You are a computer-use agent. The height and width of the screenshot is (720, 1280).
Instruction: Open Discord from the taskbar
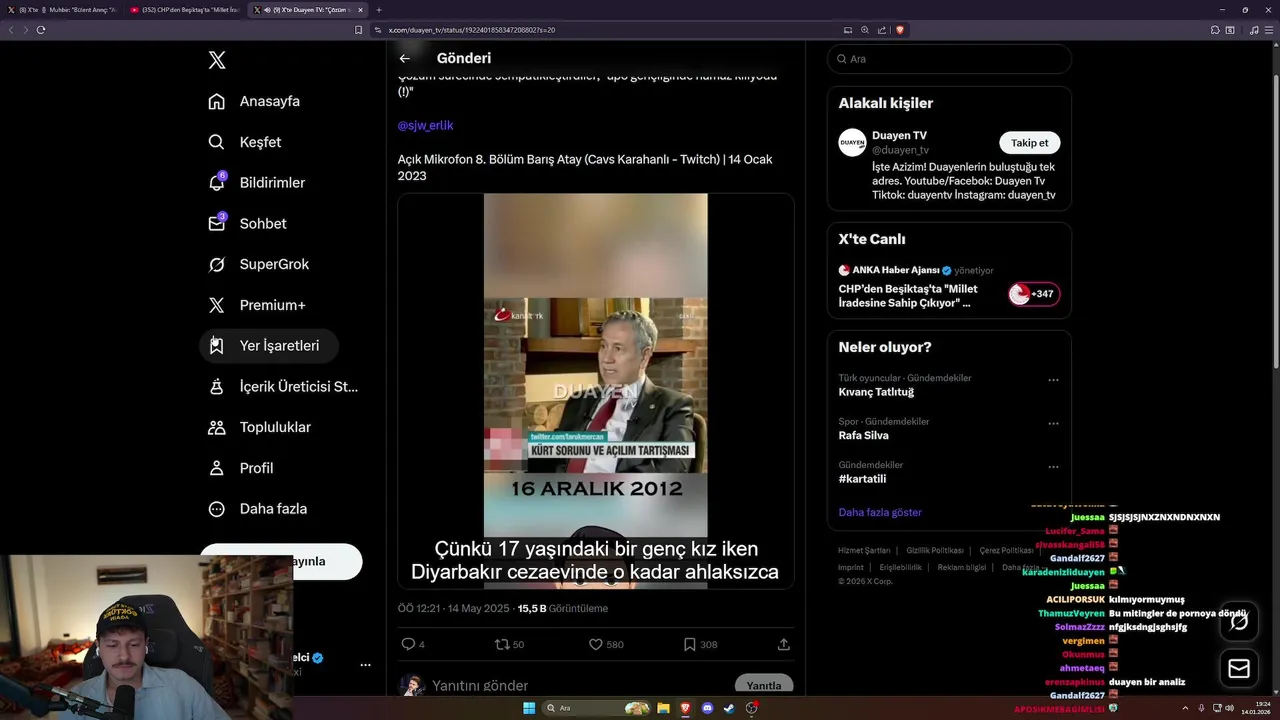708,708
